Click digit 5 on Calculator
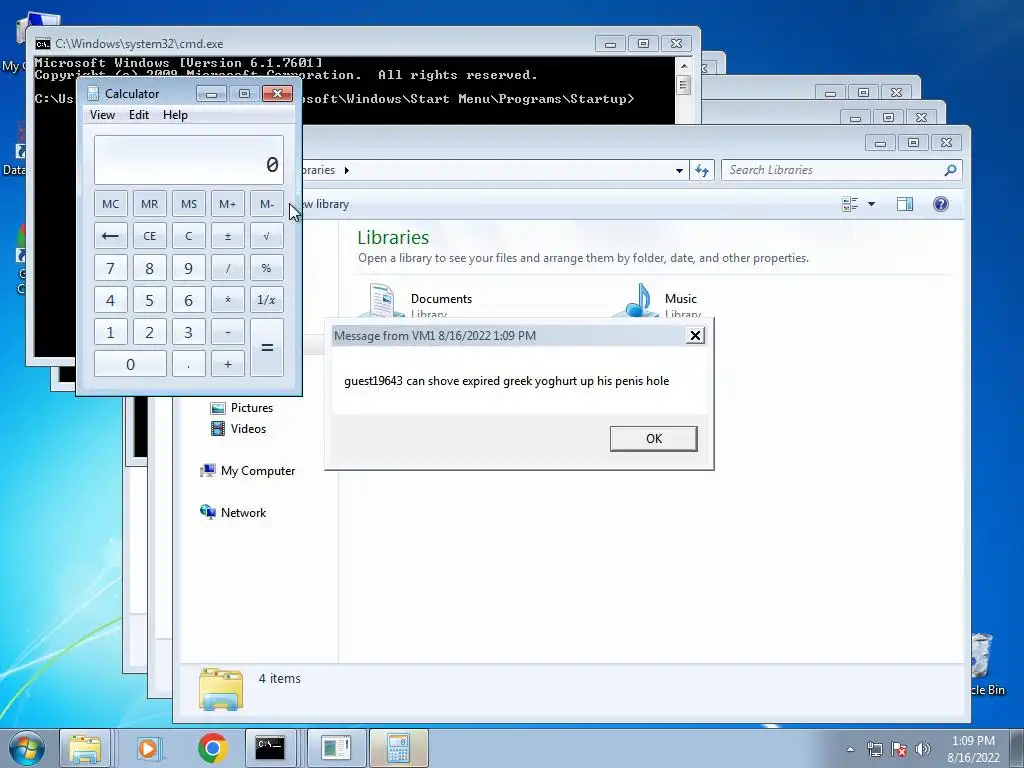Viewport: 1024px width, 768px height. (x=150, y=300)
